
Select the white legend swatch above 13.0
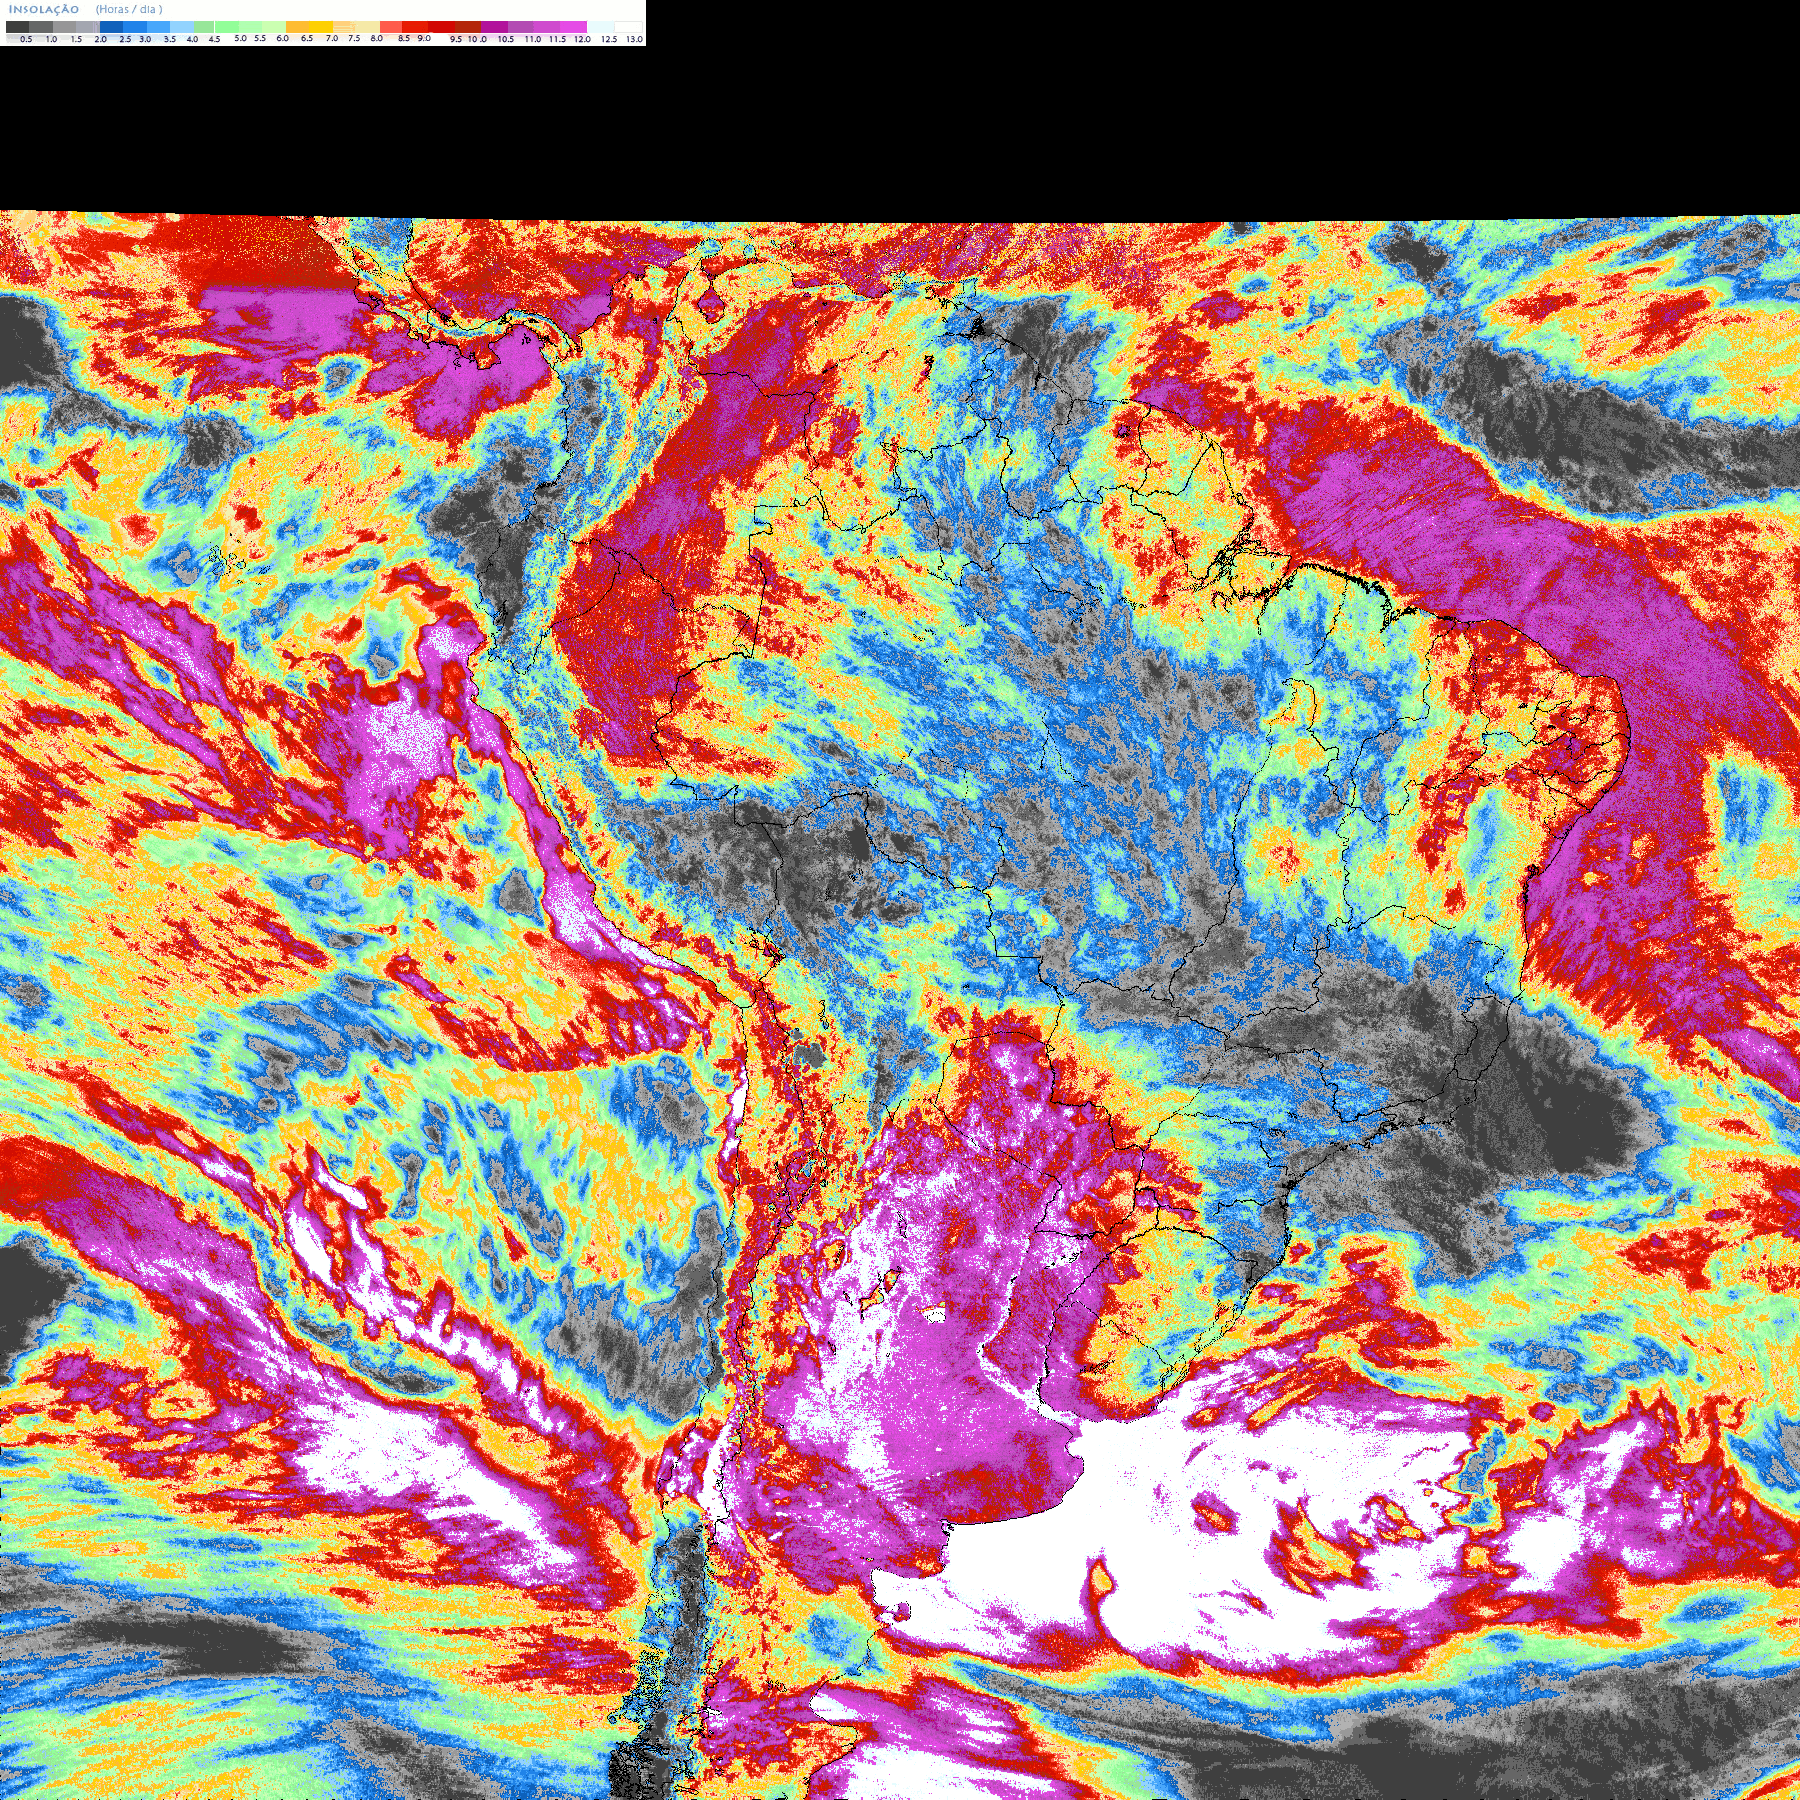click(x=628, y=27)
